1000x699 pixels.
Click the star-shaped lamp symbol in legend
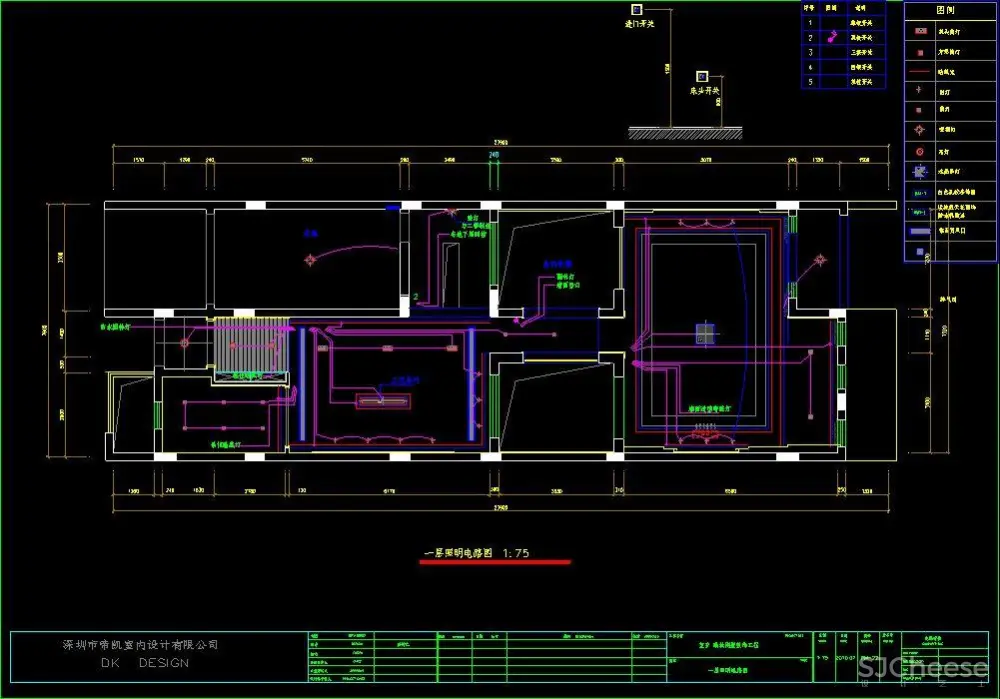pyautogui.click(x=918, y=129)
